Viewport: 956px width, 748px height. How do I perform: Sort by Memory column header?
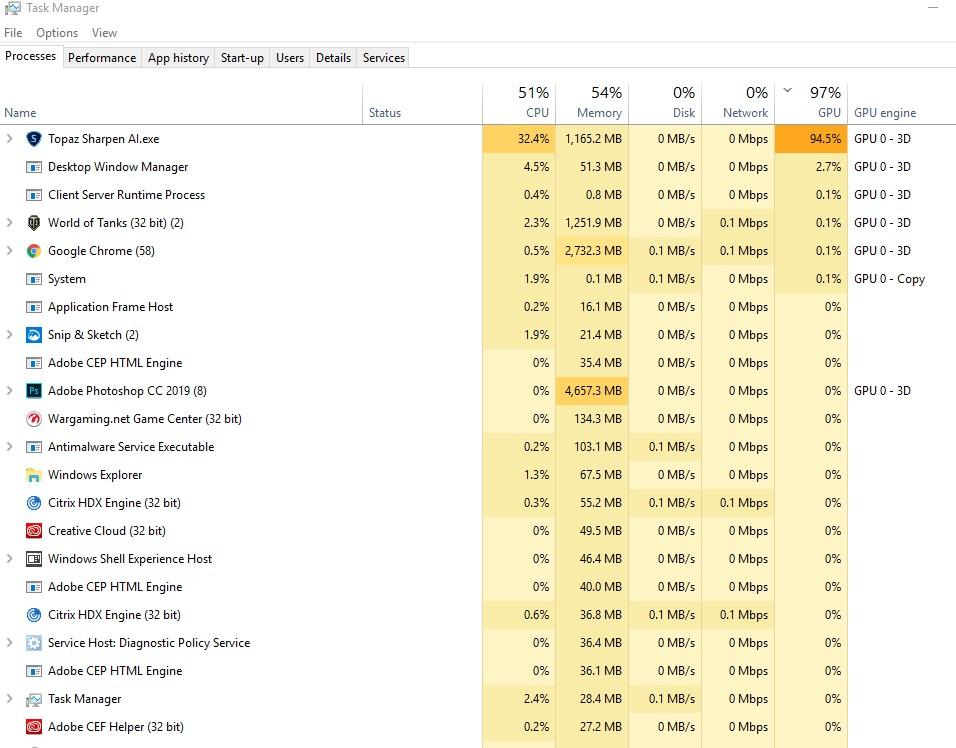(592, 104)
